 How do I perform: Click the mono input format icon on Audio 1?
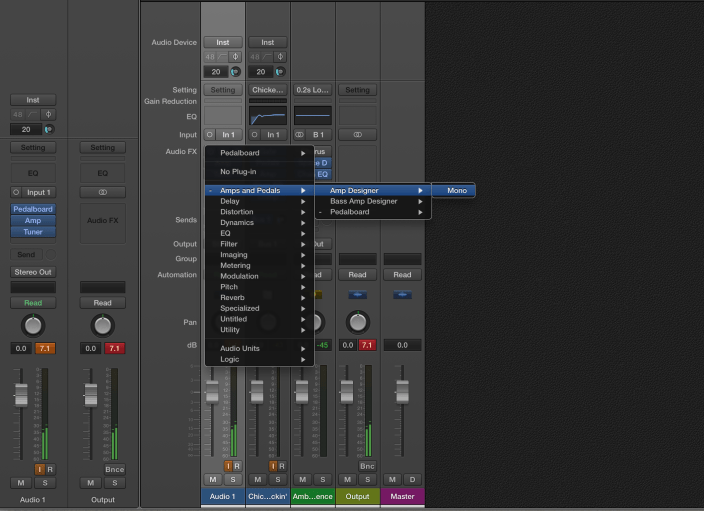(x=210, y=134)
